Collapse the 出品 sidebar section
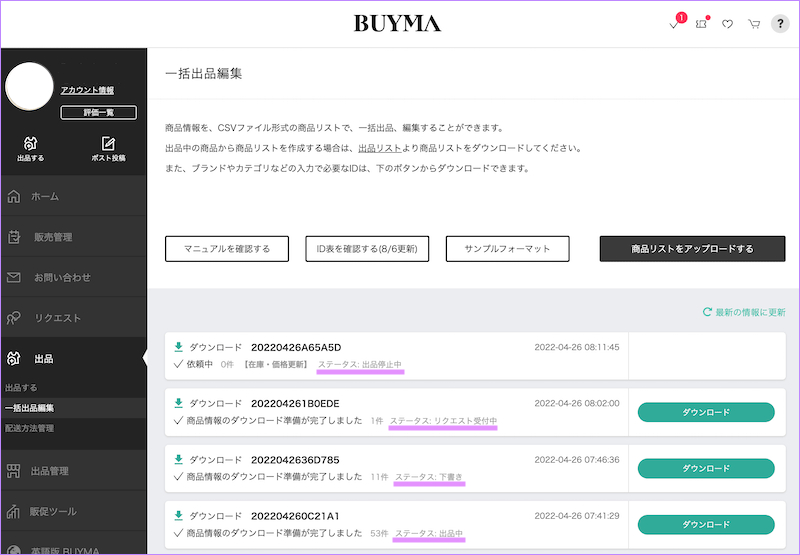Screen dimensions: 800x555 pyautogui.click(x=73, y=358)
